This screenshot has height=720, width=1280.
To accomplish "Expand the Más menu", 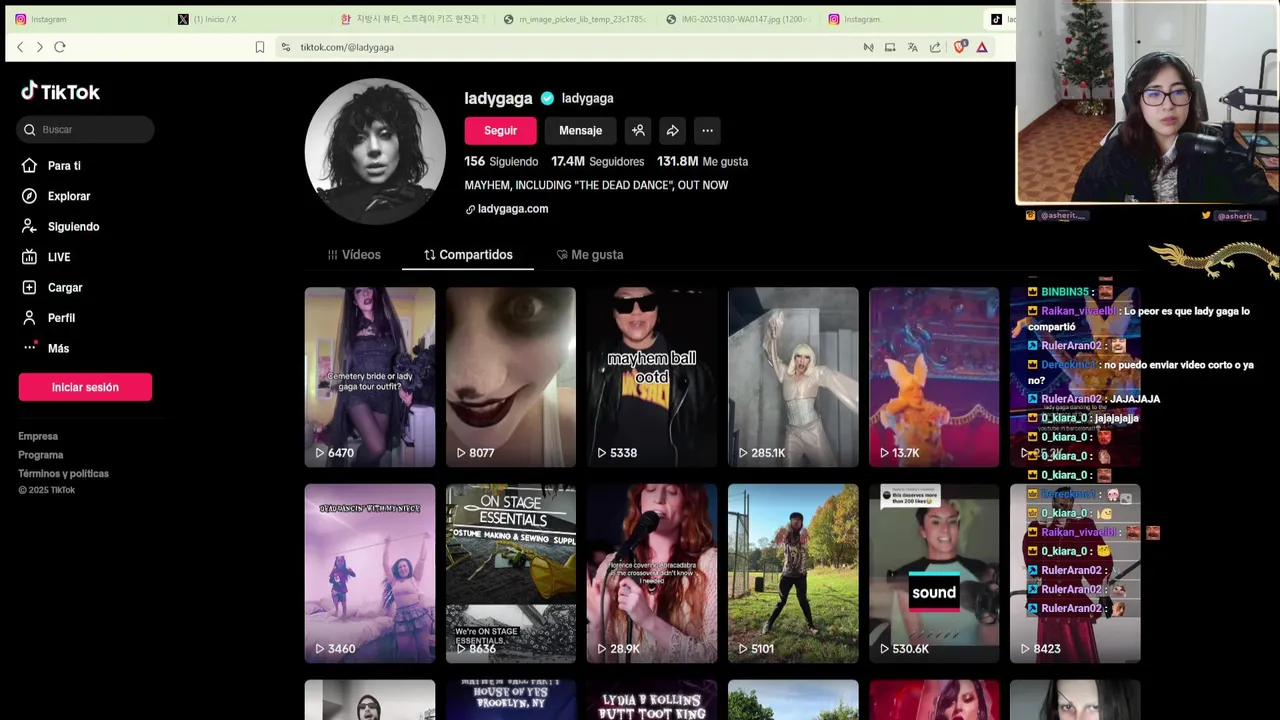I will click(x=58, y=348).
